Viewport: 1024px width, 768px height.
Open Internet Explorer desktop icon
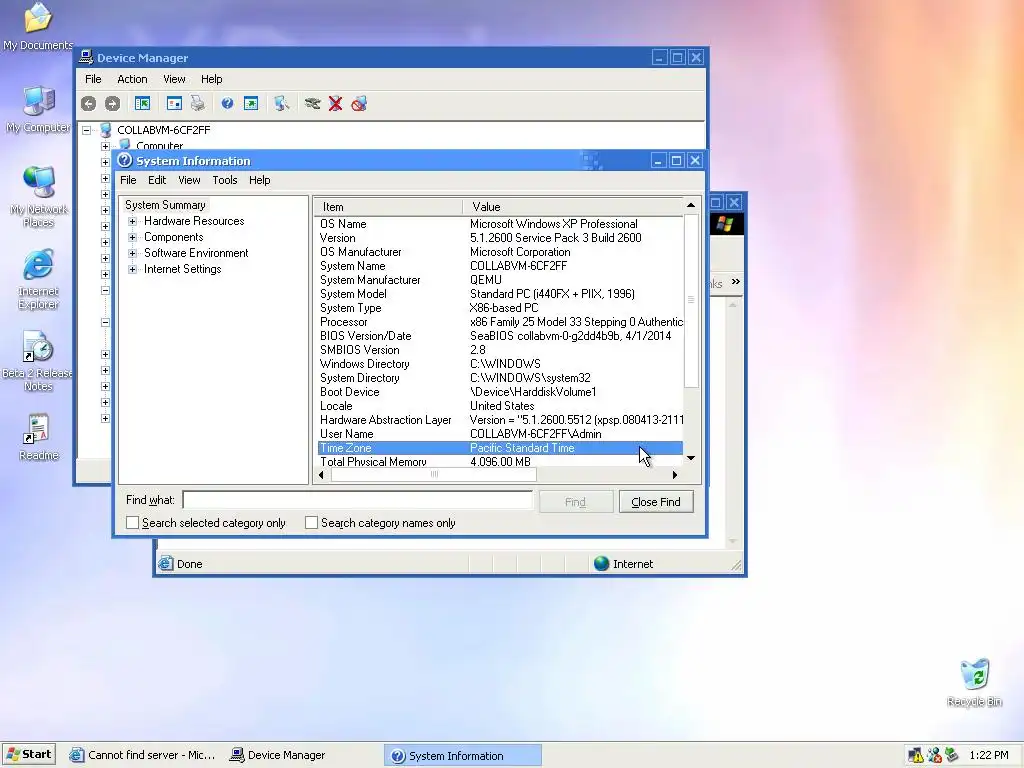tap(39, 264)
